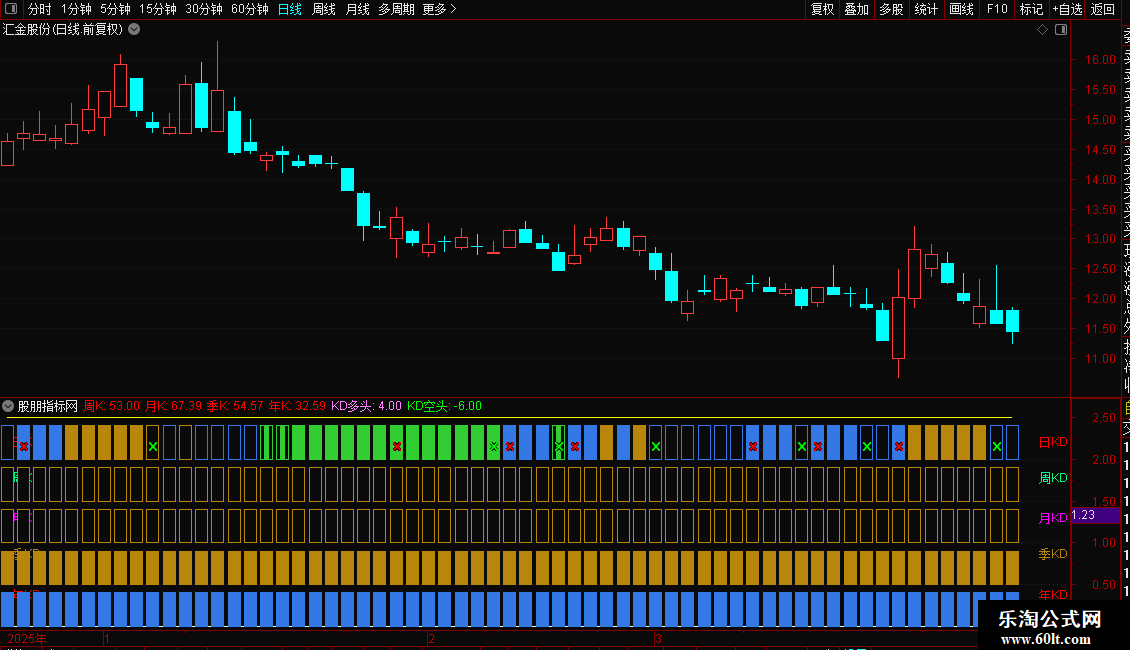
Task: Click the KD多头: 4.00 value
Action: click(366, 406)
